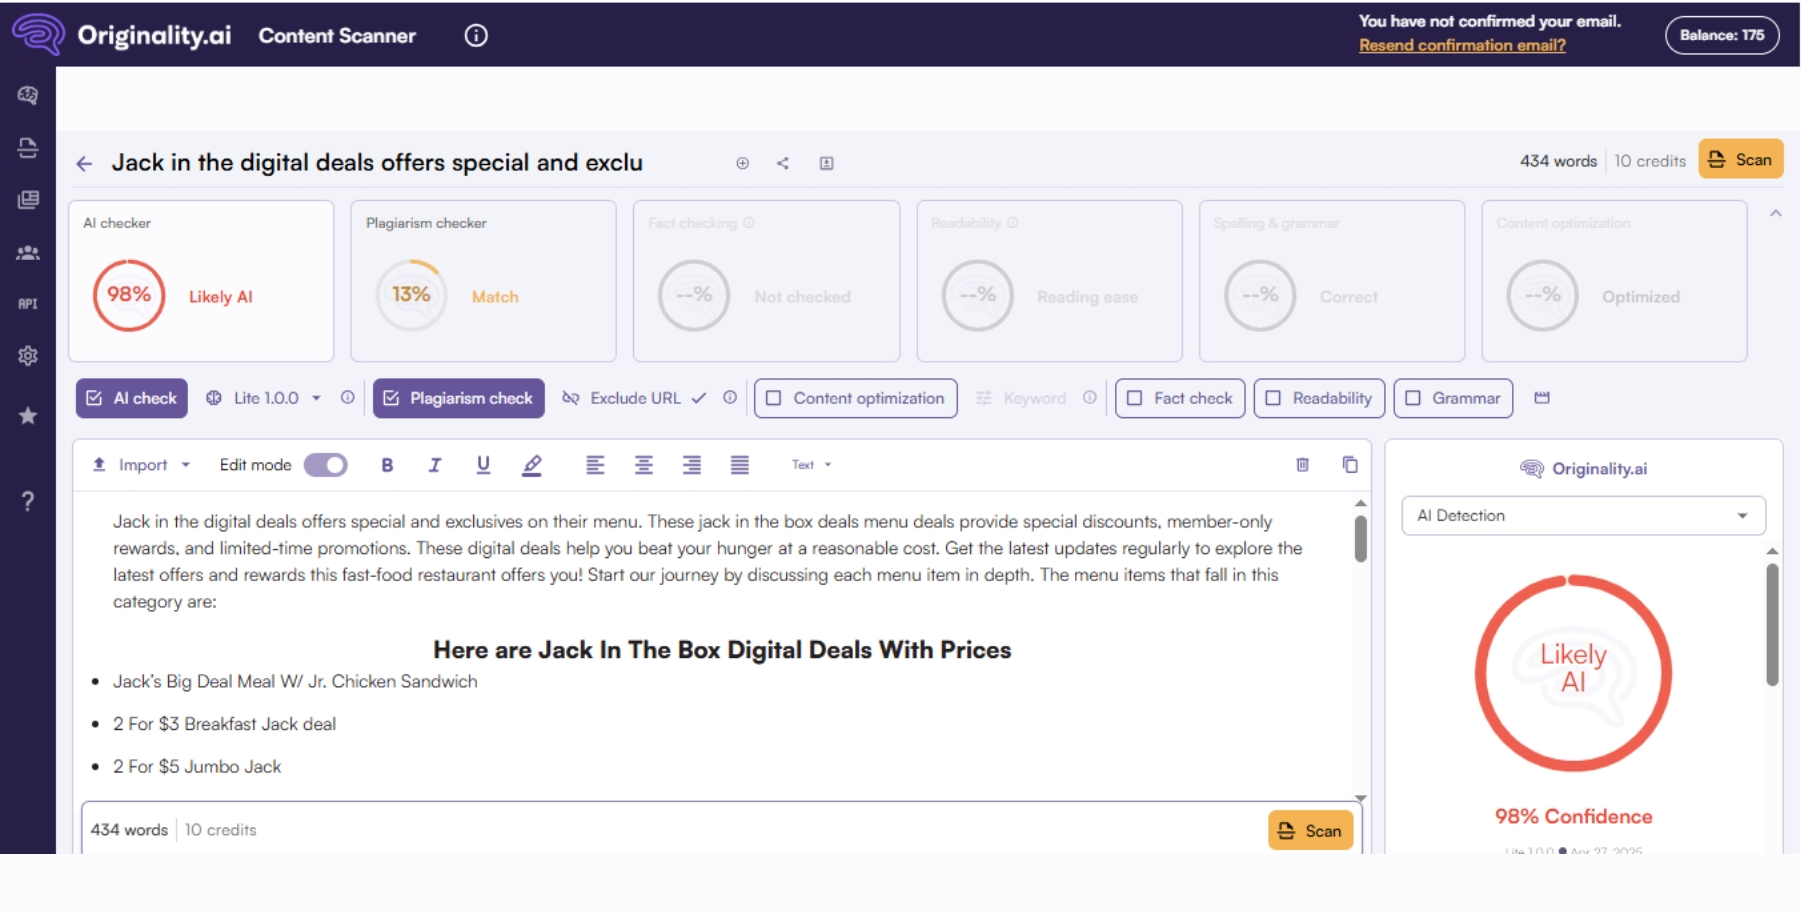
Task: Open the brain AI scanner sidebar icon
Action: tap(28, 95)
